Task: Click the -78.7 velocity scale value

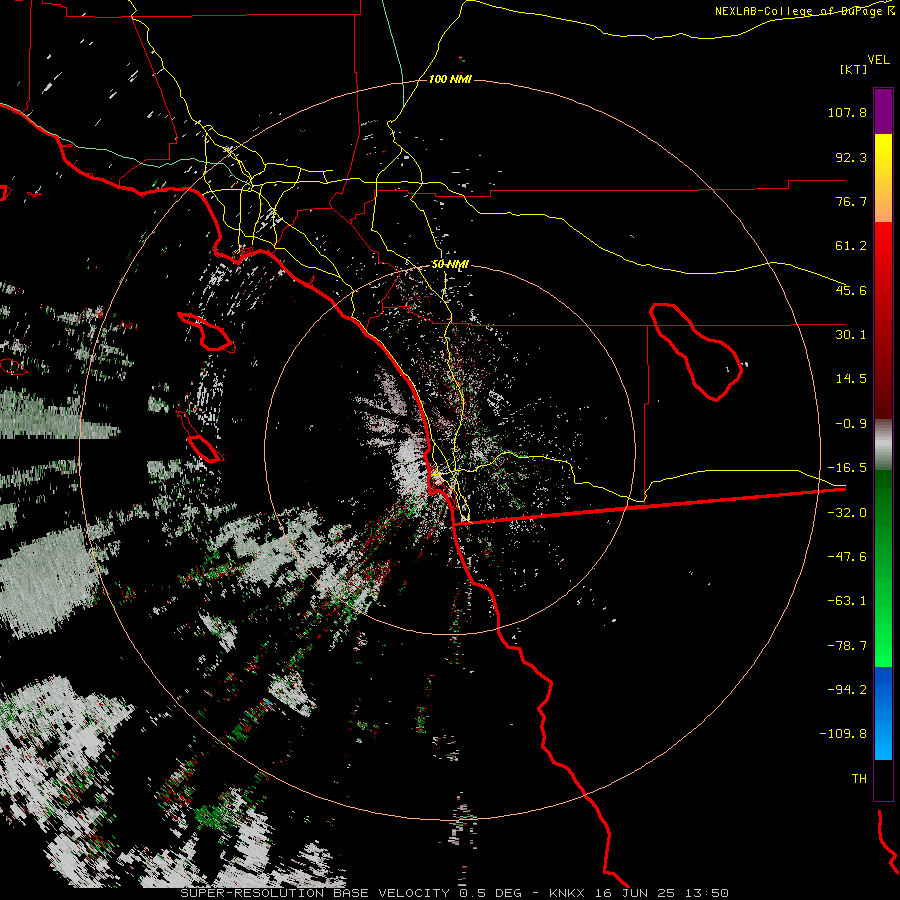Action: click(847, 646)
